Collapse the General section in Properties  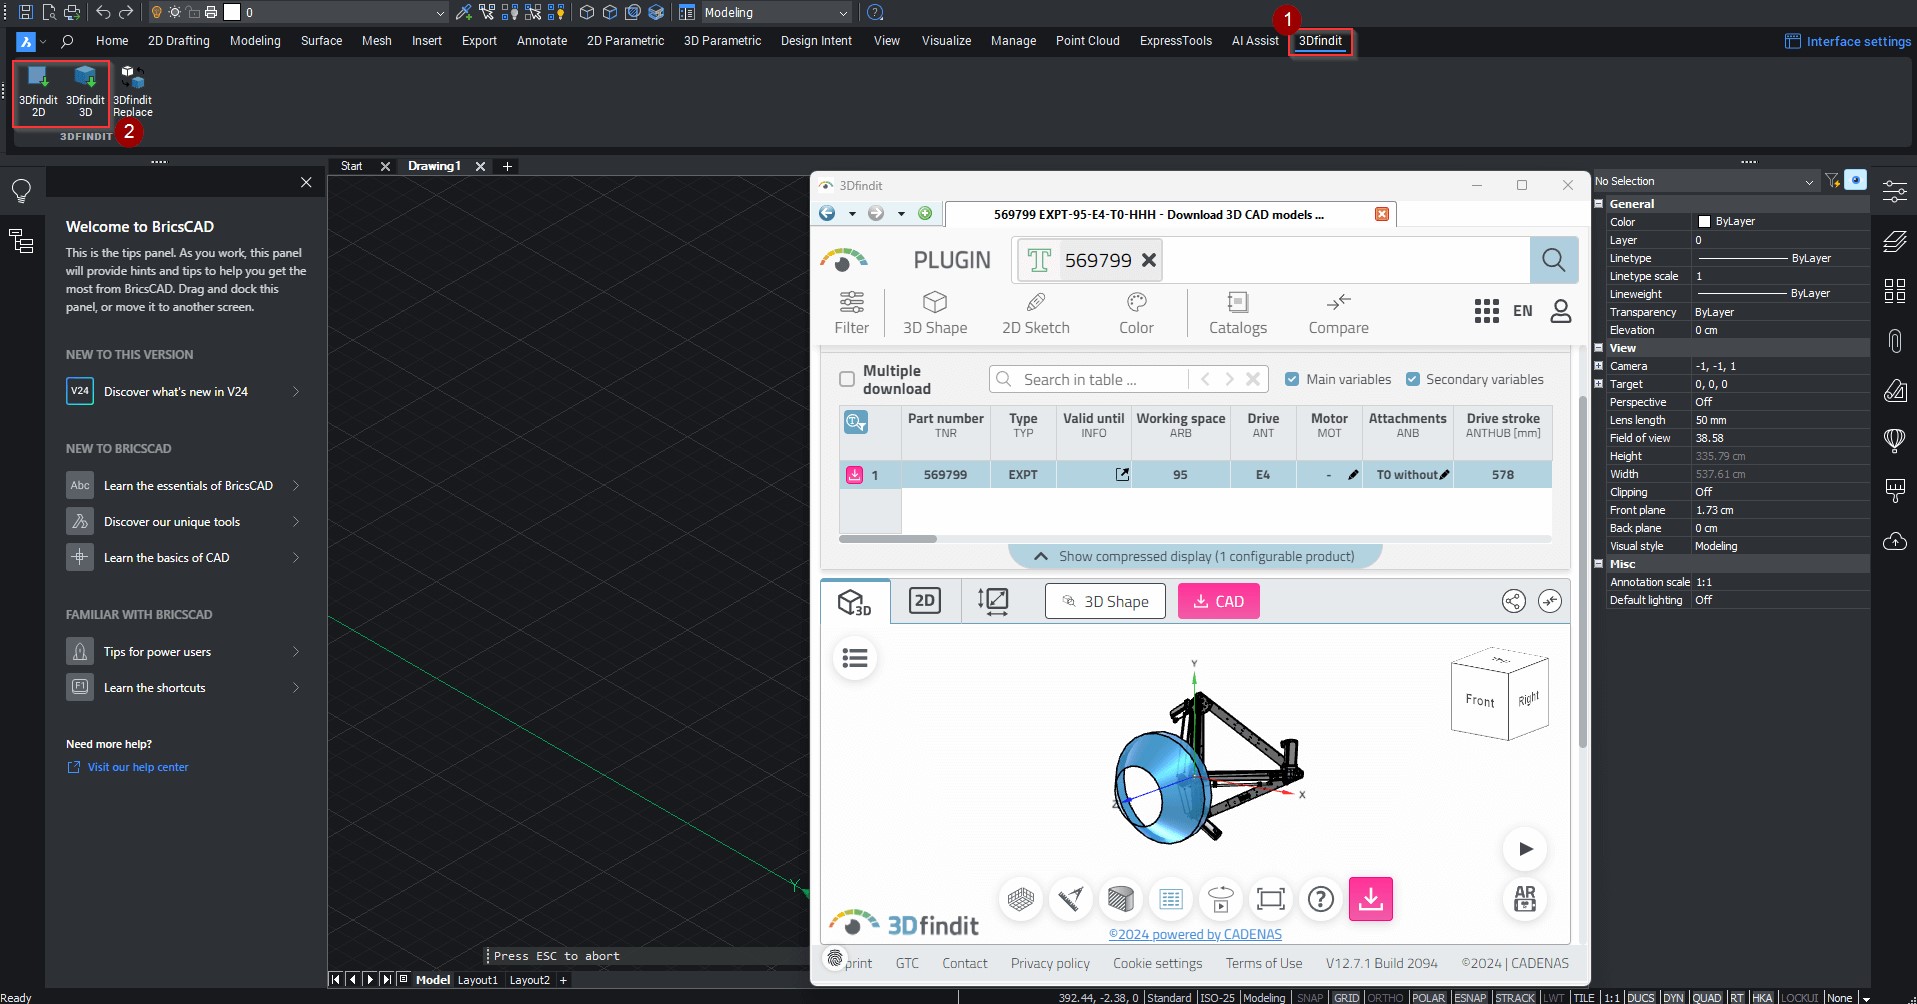[x=1597, y=203]
